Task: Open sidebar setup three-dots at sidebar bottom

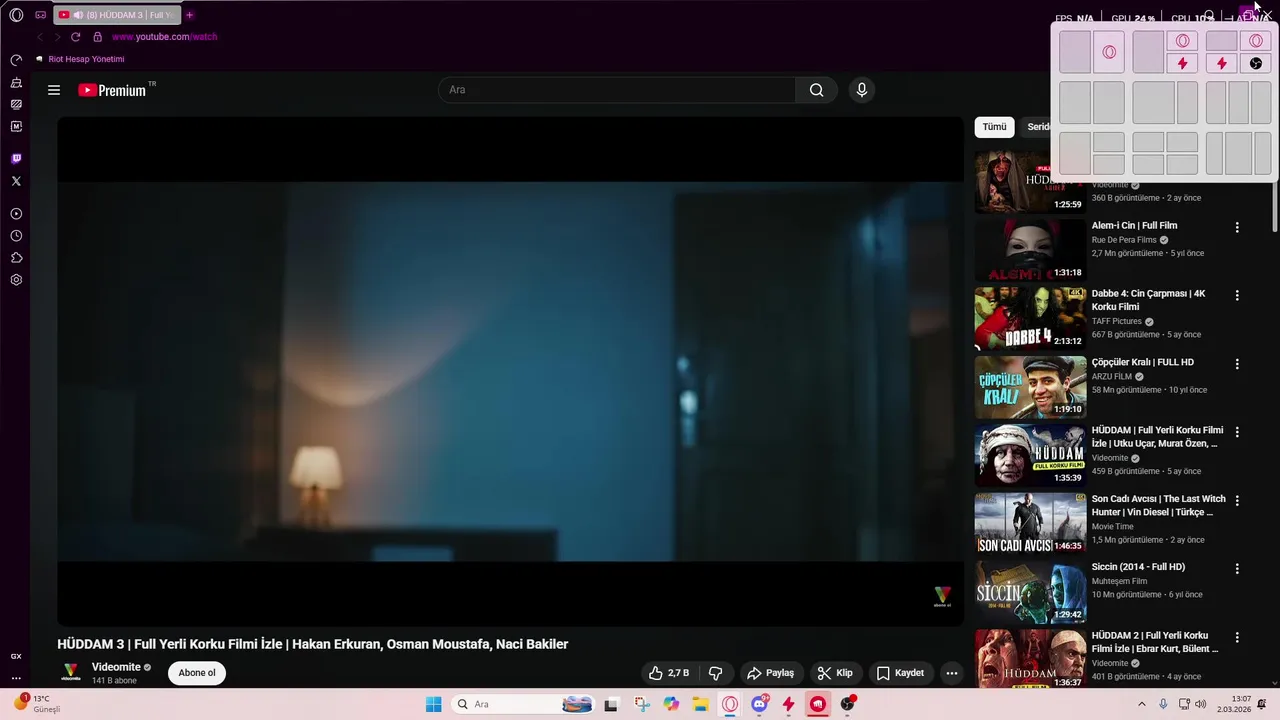Action: pyautogui.click(x=16, y=678)
